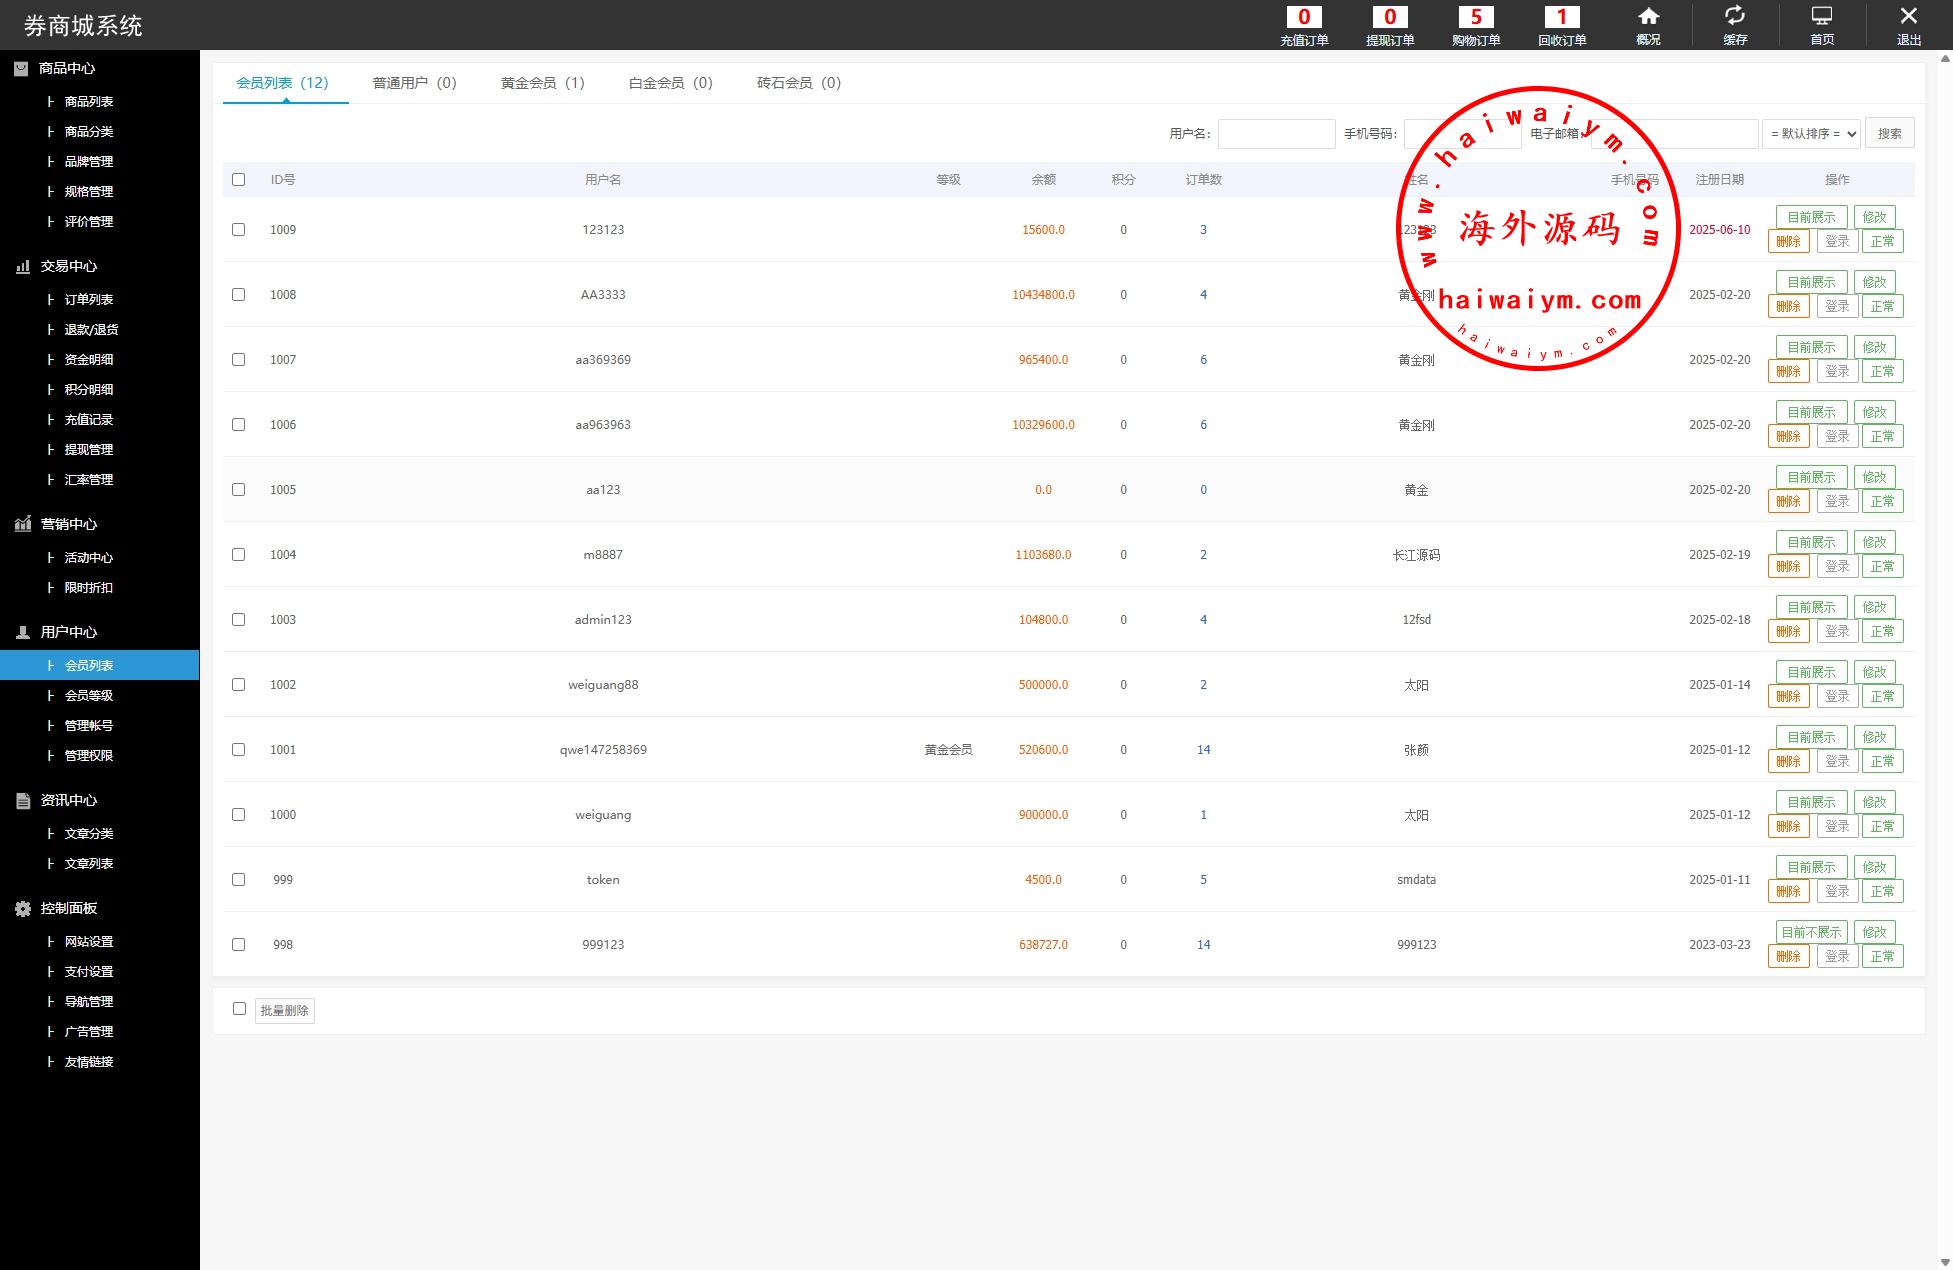Check the box for user ID 1009
1953x1270 pixels.
pos(238,229)
